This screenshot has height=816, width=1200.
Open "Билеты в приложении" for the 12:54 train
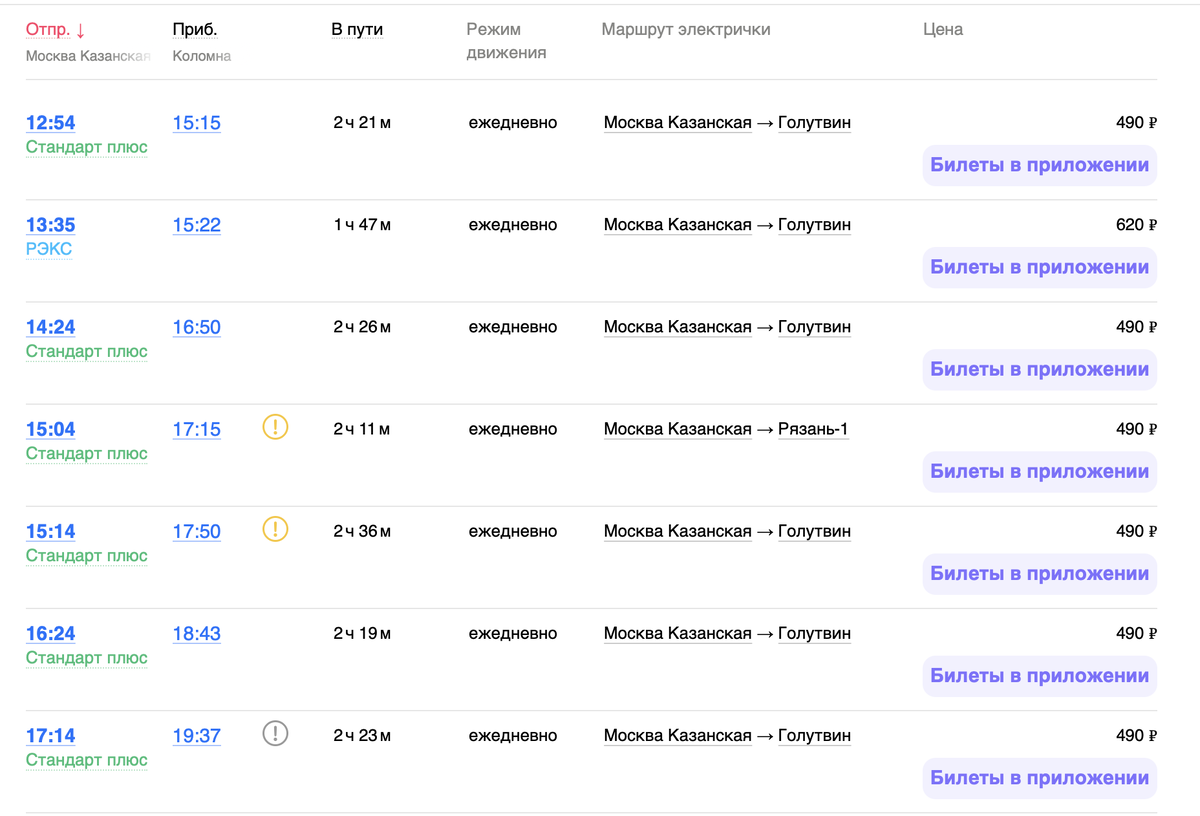[x=1039, y=165]
